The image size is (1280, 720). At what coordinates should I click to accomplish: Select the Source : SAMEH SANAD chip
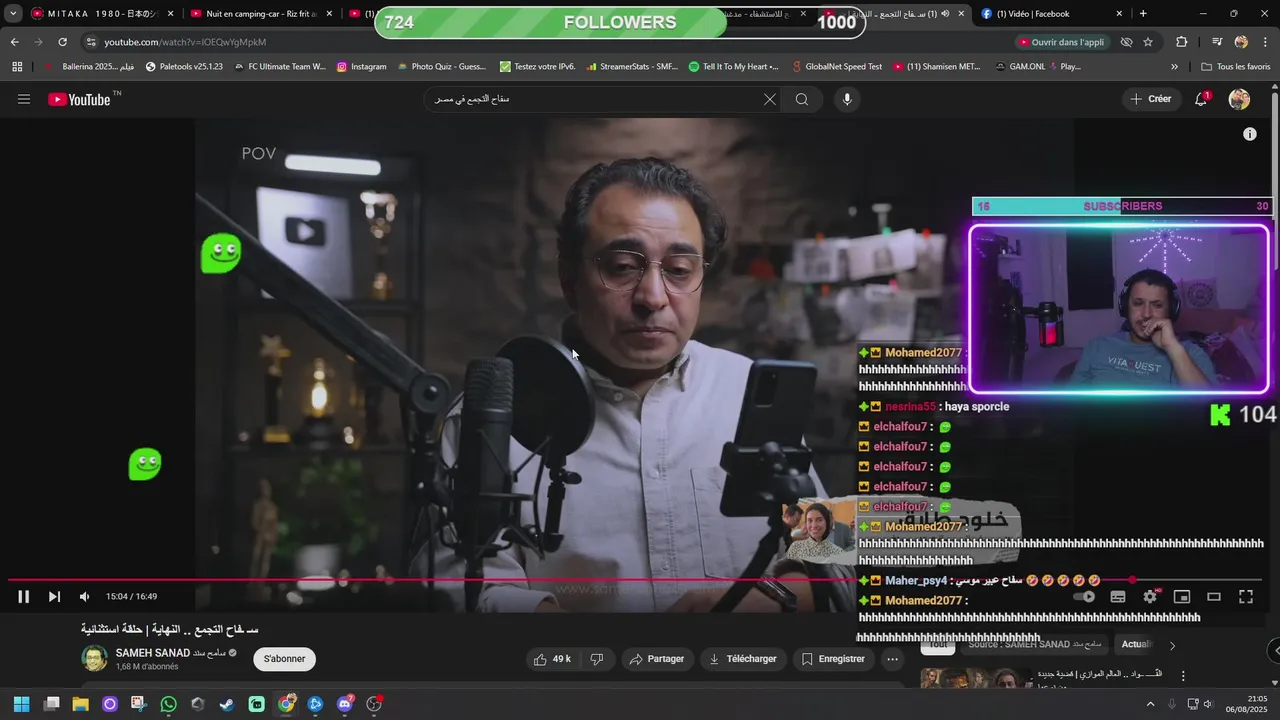tap(1034, 645)
